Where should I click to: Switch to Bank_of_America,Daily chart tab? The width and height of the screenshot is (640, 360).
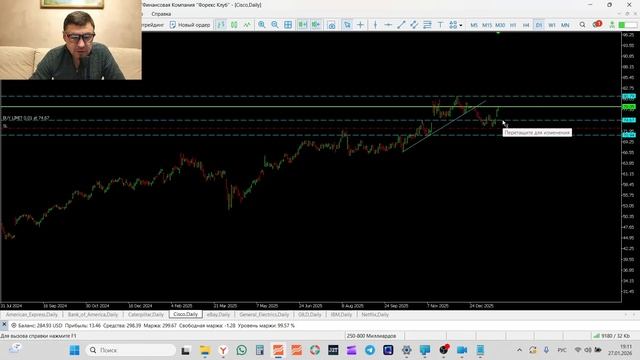(x=93, y=315)
